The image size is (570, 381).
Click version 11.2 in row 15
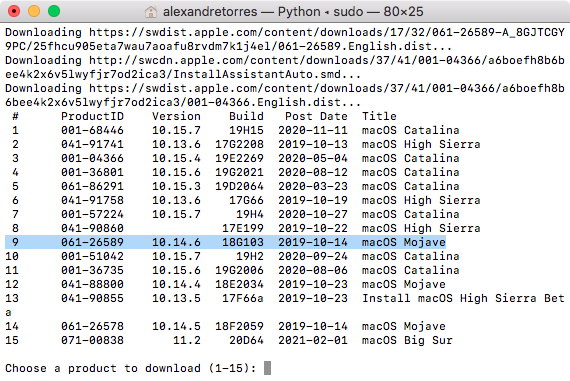coord(187,340)
